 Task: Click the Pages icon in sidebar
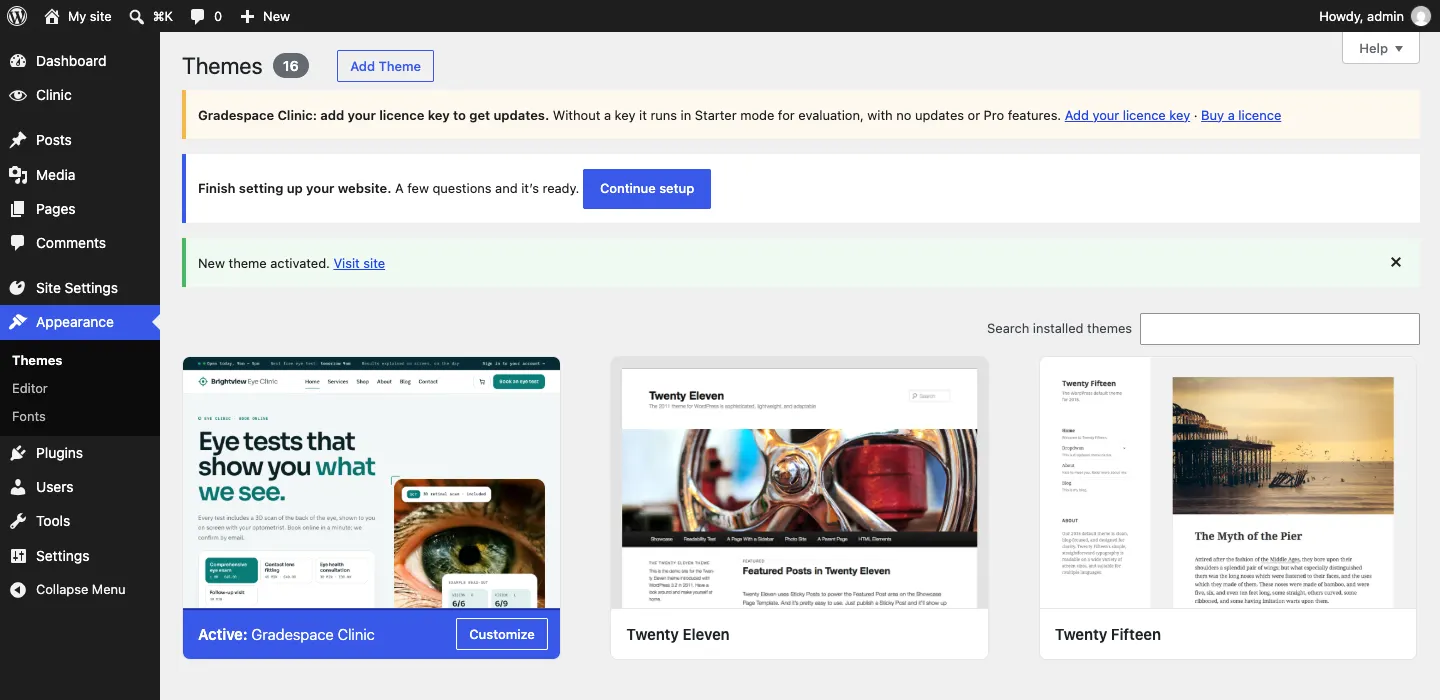pos(18,209)
